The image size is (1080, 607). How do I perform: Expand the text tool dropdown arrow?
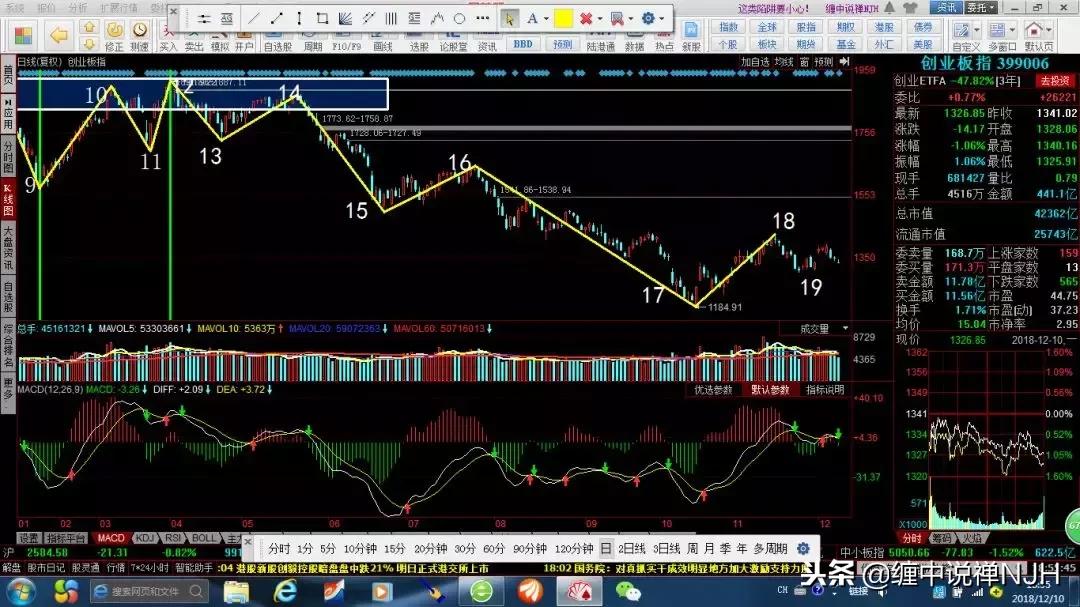(x=546, y=19)
